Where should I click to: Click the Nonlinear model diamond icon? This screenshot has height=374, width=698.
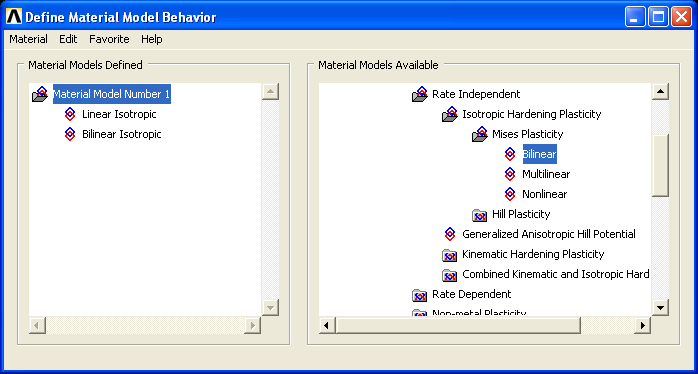click(x=510, y=194)
